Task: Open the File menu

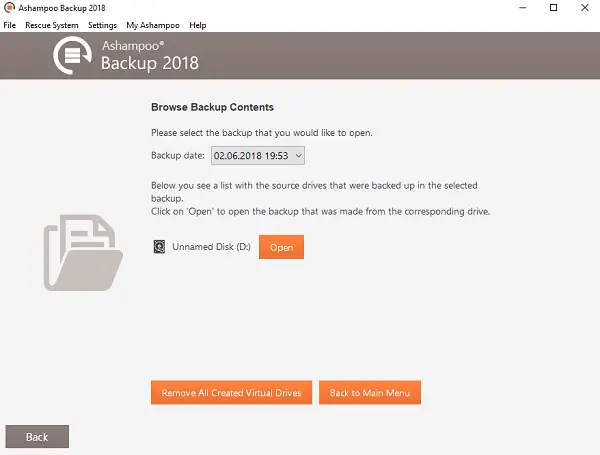Action: (10, 25)
